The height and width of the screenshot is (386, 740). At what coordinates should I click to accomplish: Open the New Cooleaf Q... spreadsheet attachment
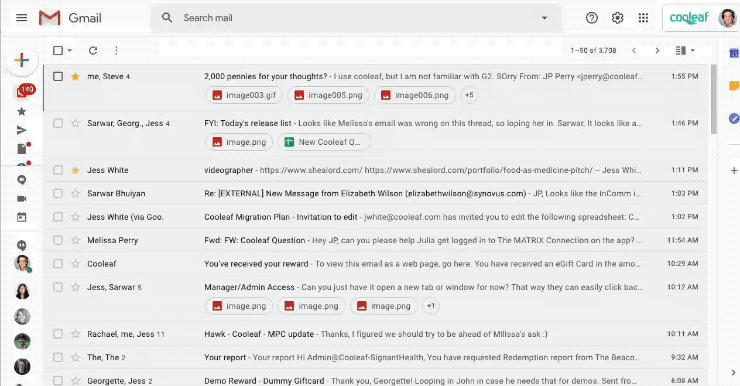pos(324,142)
